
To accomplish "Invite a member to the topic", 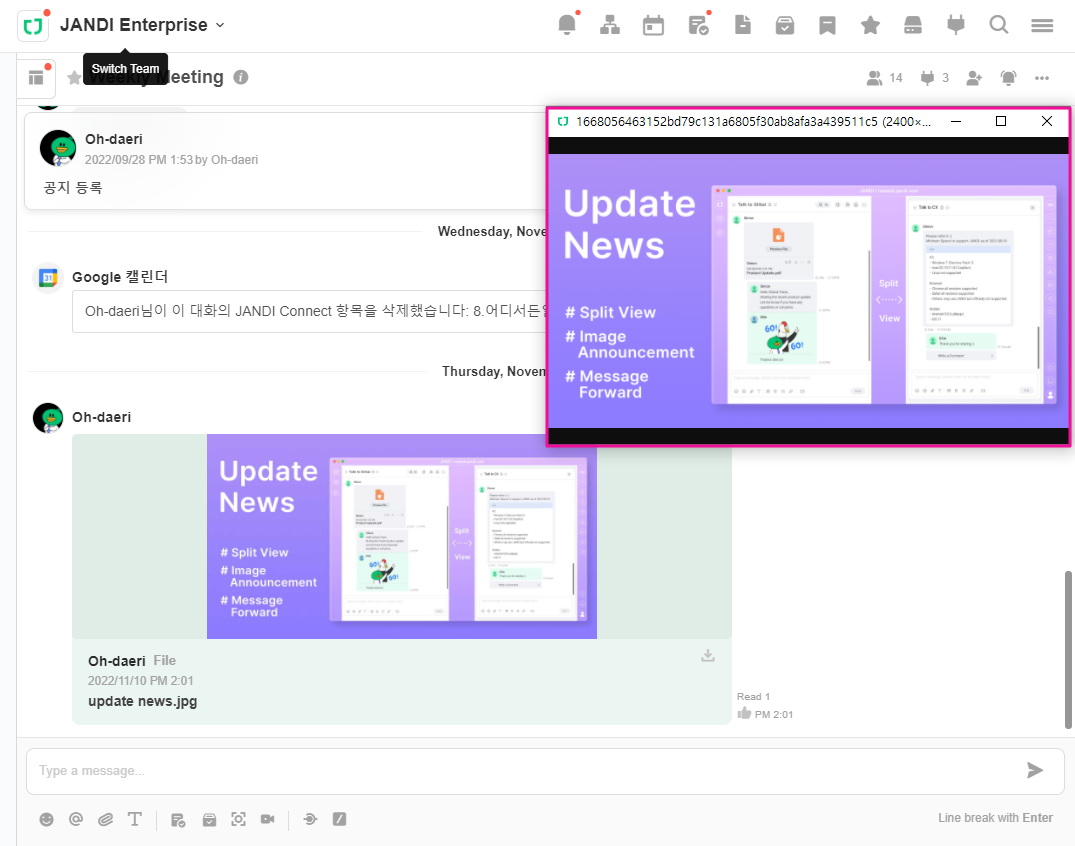I will tap(974, 78).
